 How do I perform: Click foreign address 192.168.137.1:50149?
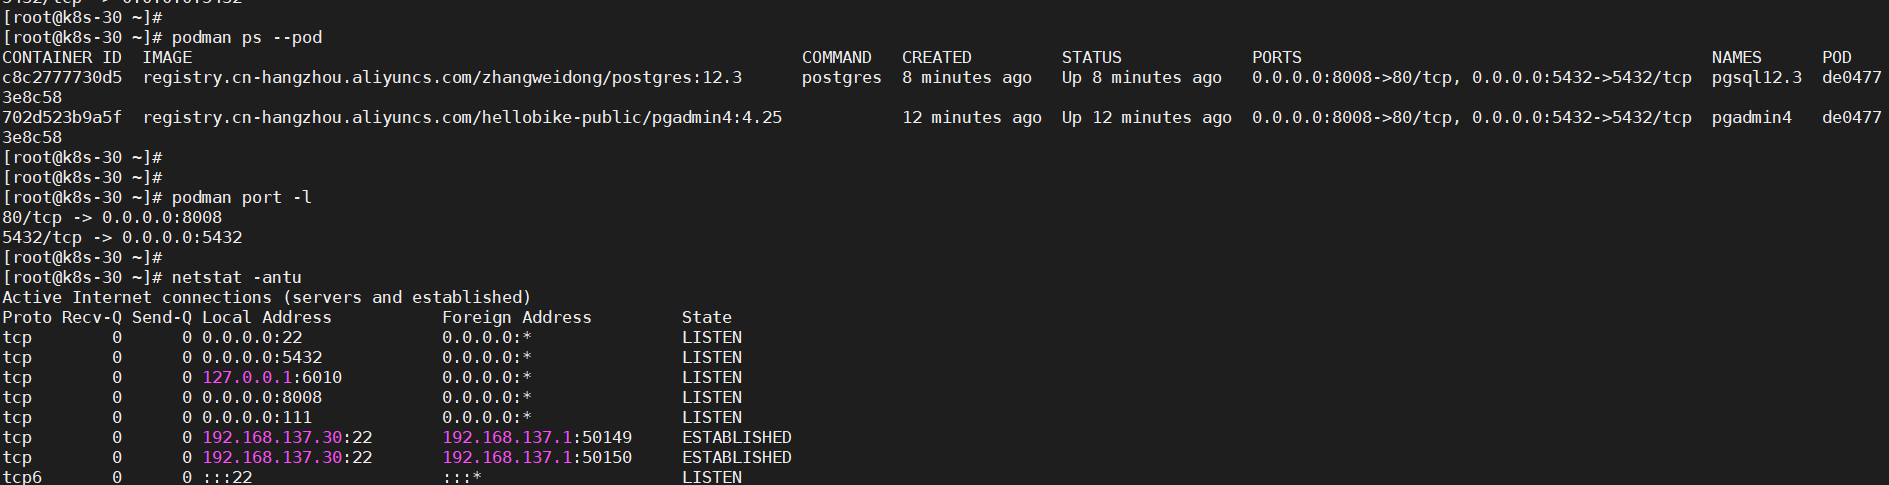(x=537, y=437)
